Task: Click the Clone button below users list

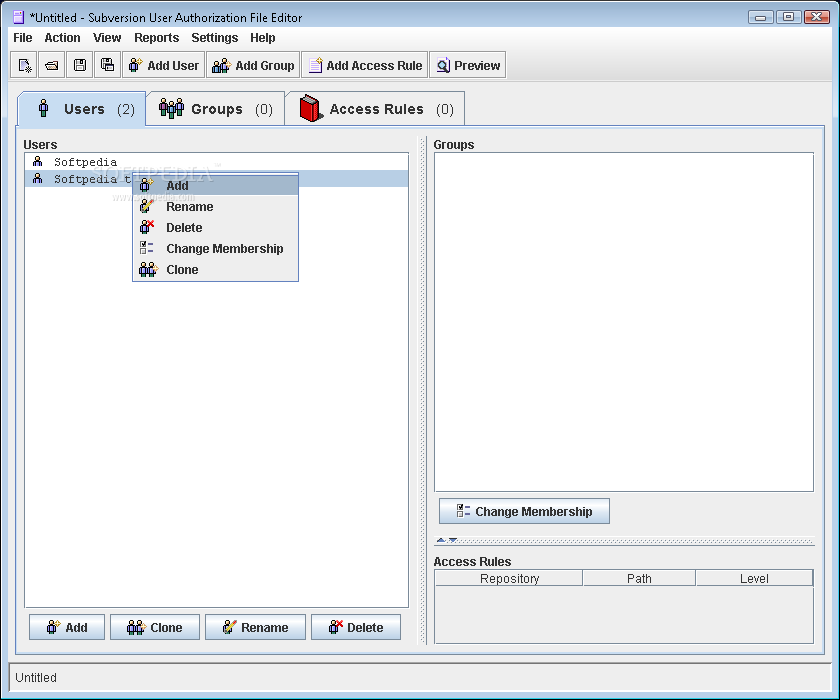Action: (155, 627)
